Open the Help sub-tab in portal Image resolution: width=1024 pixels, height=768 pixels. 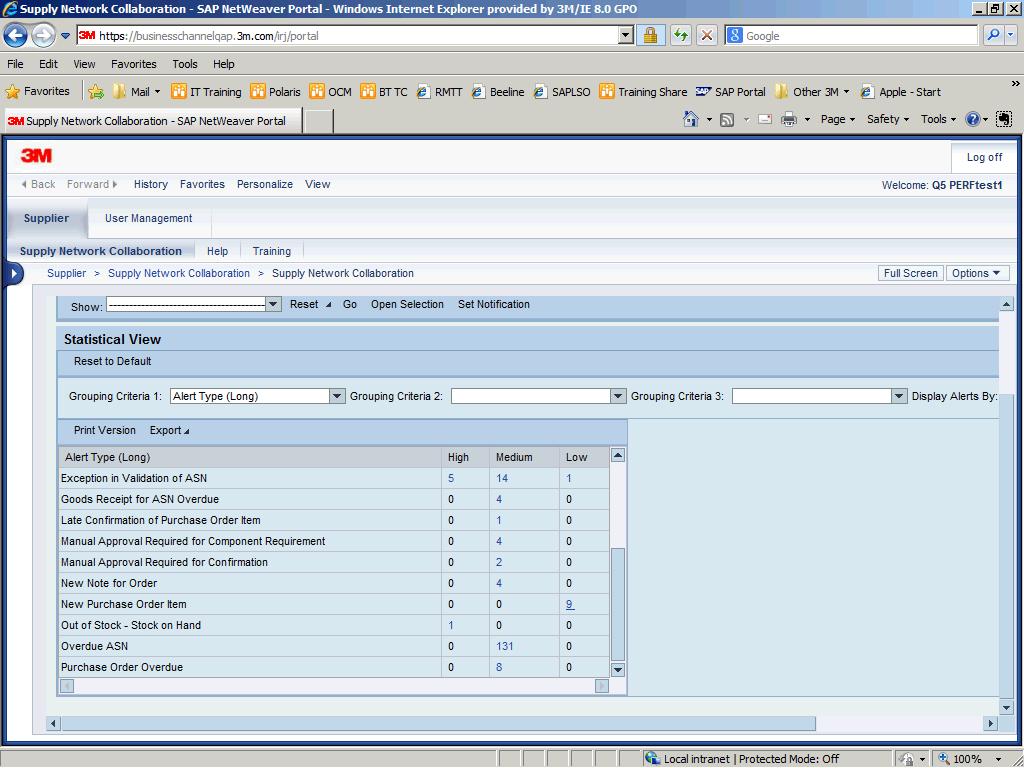tap(217, 251)
